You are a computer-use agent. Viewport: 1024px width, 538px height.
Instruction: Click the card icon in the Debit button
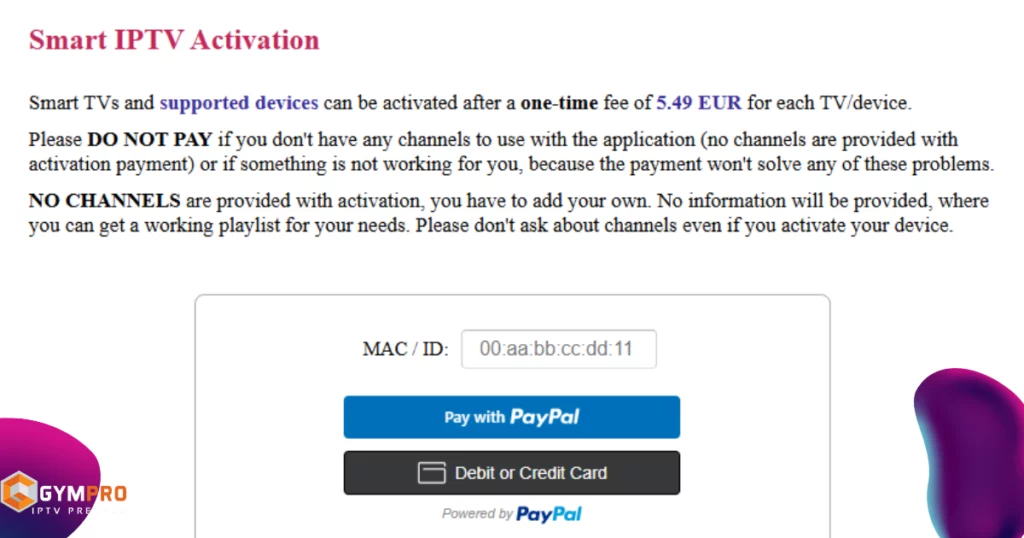(x=431, y=473)
